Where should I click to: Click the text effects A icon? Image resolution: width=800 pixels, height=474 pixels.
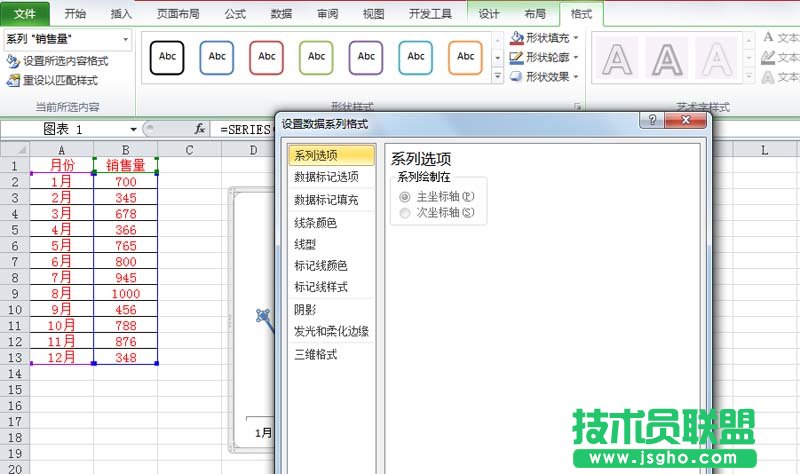pos(768,77)
